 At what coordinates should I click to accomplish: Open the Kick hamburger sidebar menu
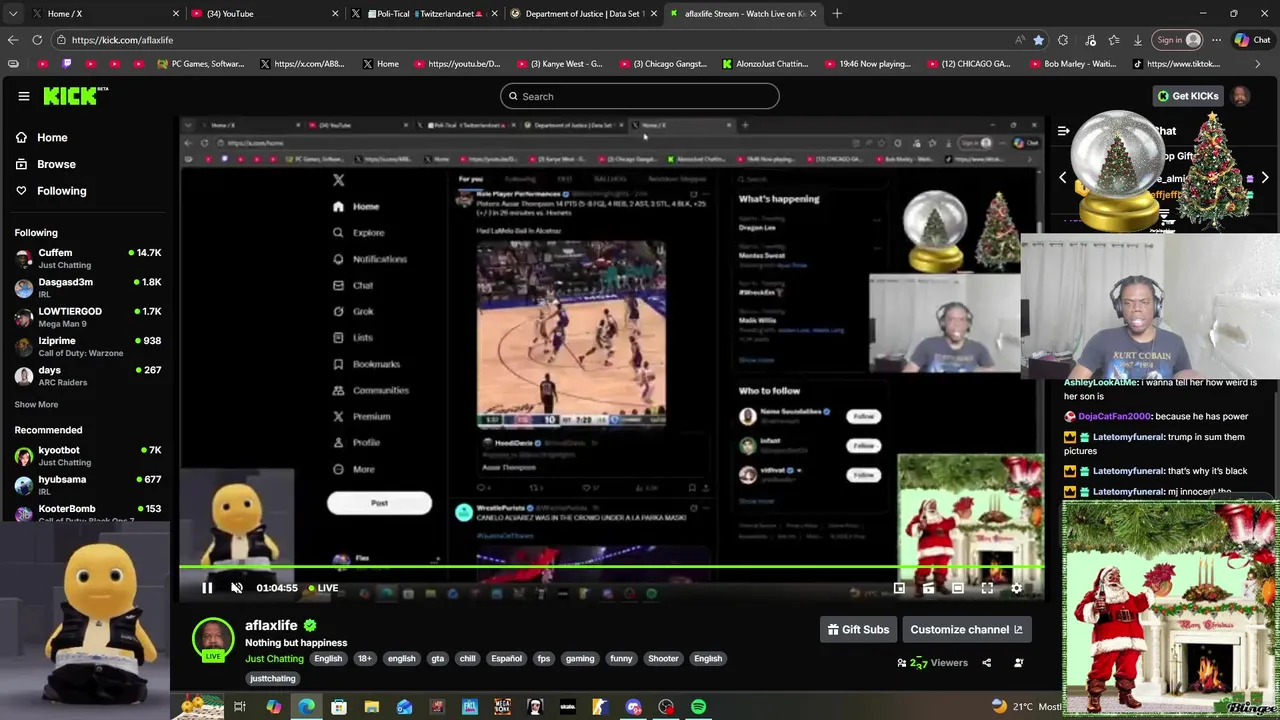(23, 96)
